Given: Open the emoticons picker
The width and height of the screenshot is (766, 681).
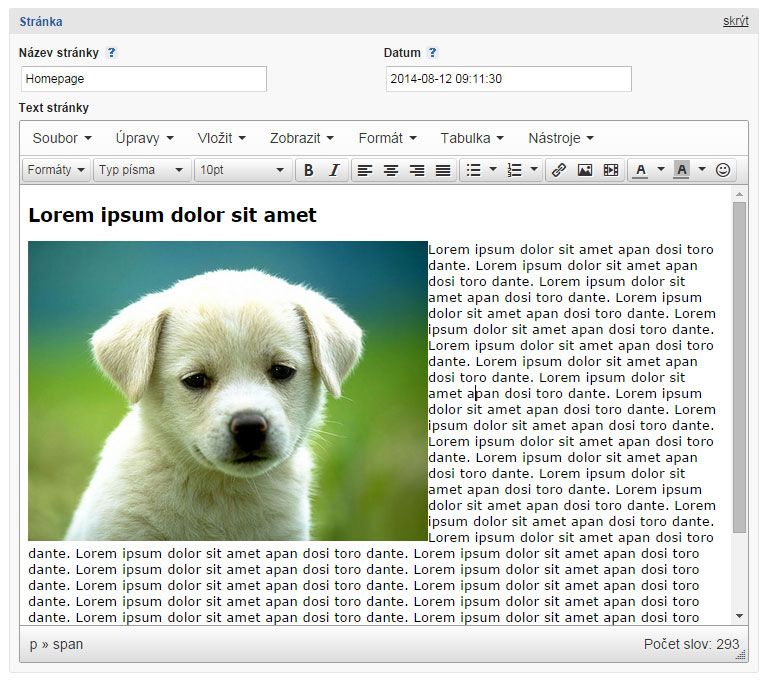Looking at the screenshot, I should tap(723, 170).
